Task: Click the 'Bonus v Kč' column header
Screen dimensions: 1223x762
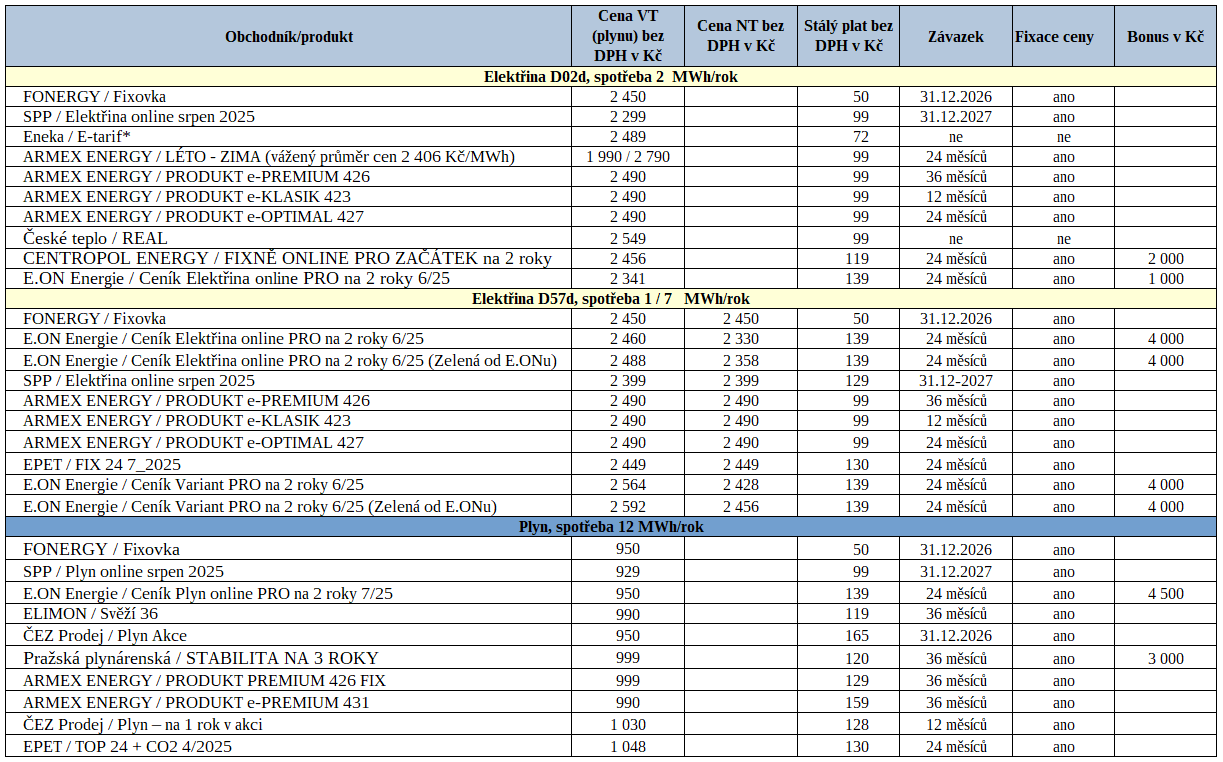Action: tap(1165, 37)
